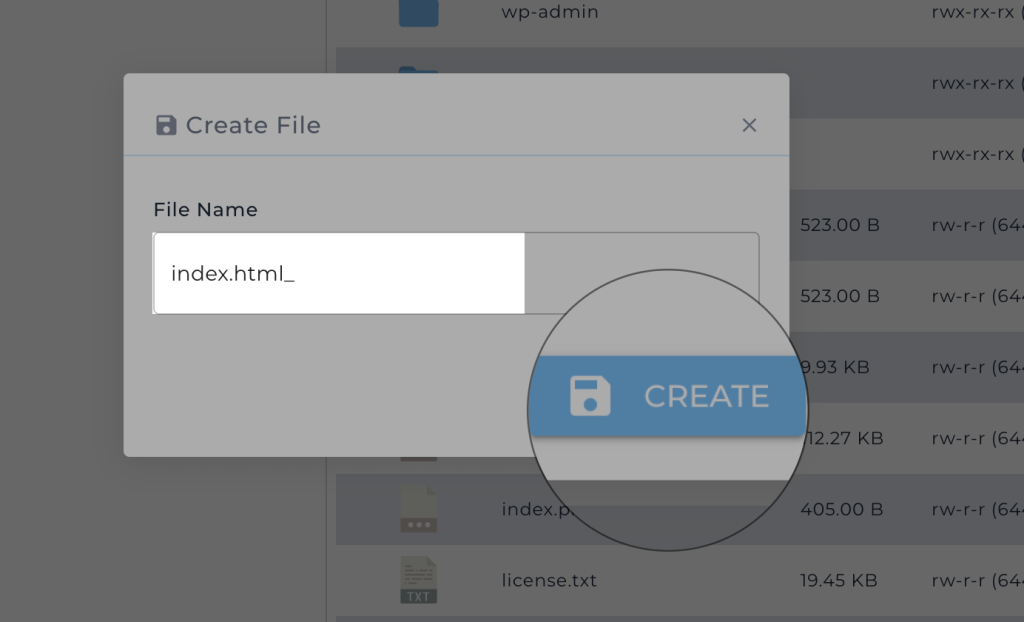
Task: Click the 12.27 KB file size cell
Action: [848, 438]
